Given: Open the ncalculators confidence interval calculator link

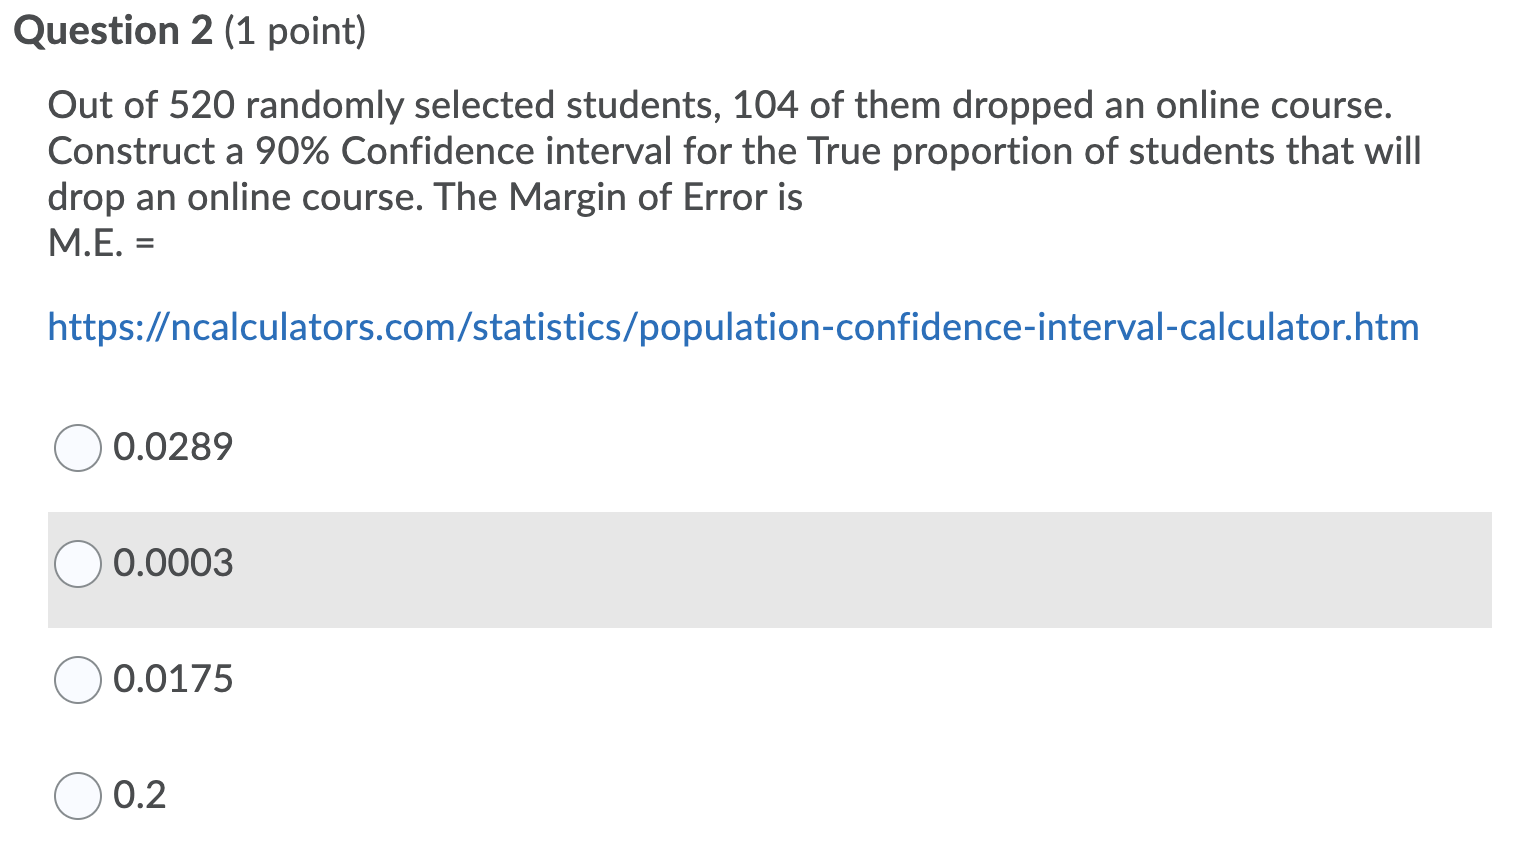Looking at the screenshot, I should 733,327.
